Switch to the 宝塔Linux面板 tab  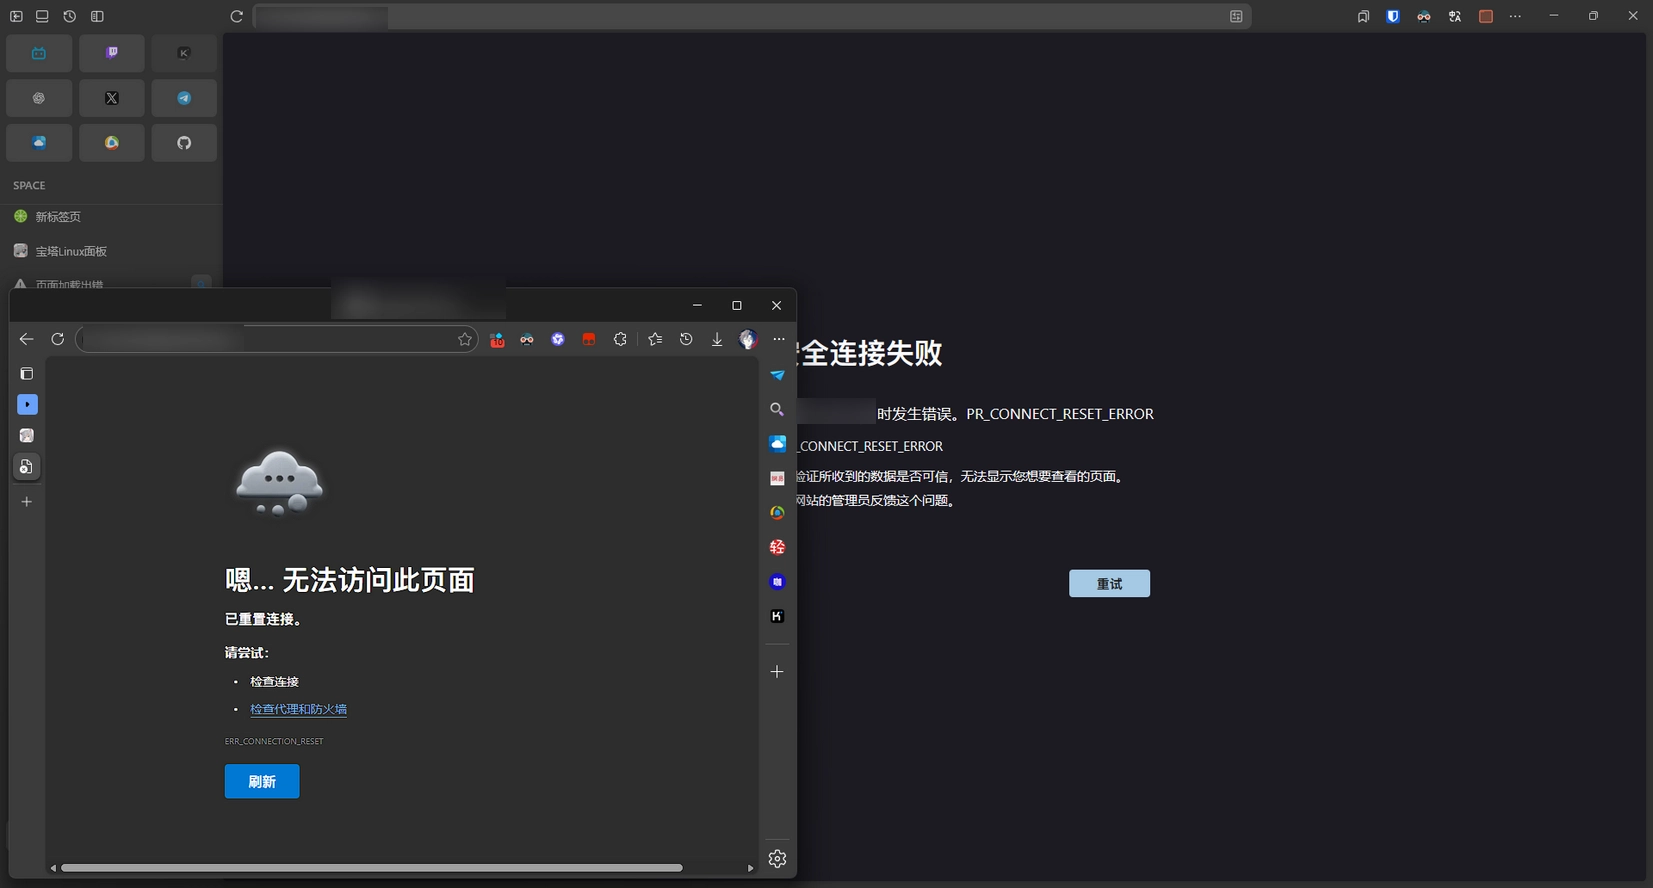tap(71, 251)
